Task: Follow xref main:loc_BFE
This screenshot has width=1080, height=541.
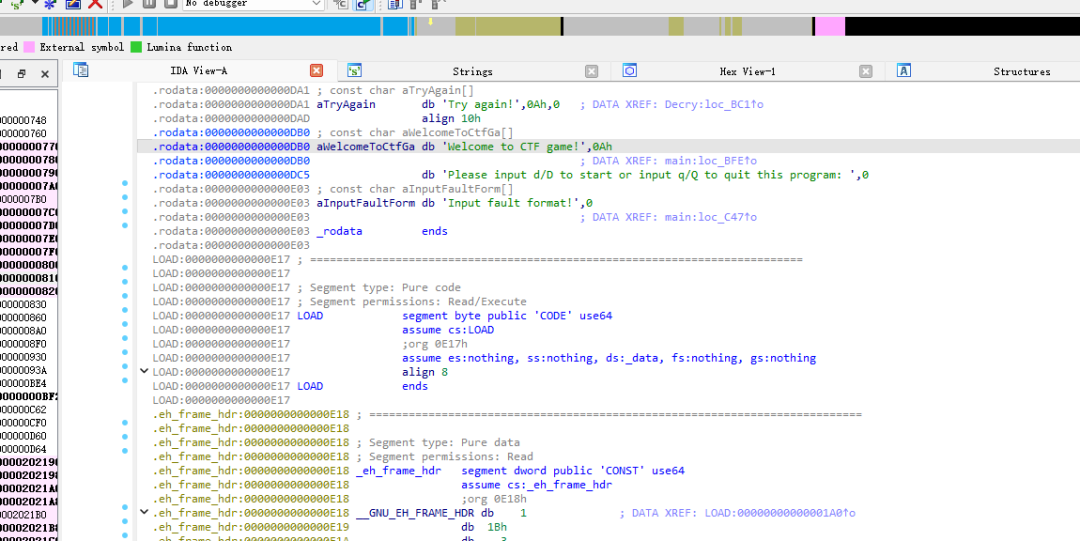Action: [x=713, y=161]
